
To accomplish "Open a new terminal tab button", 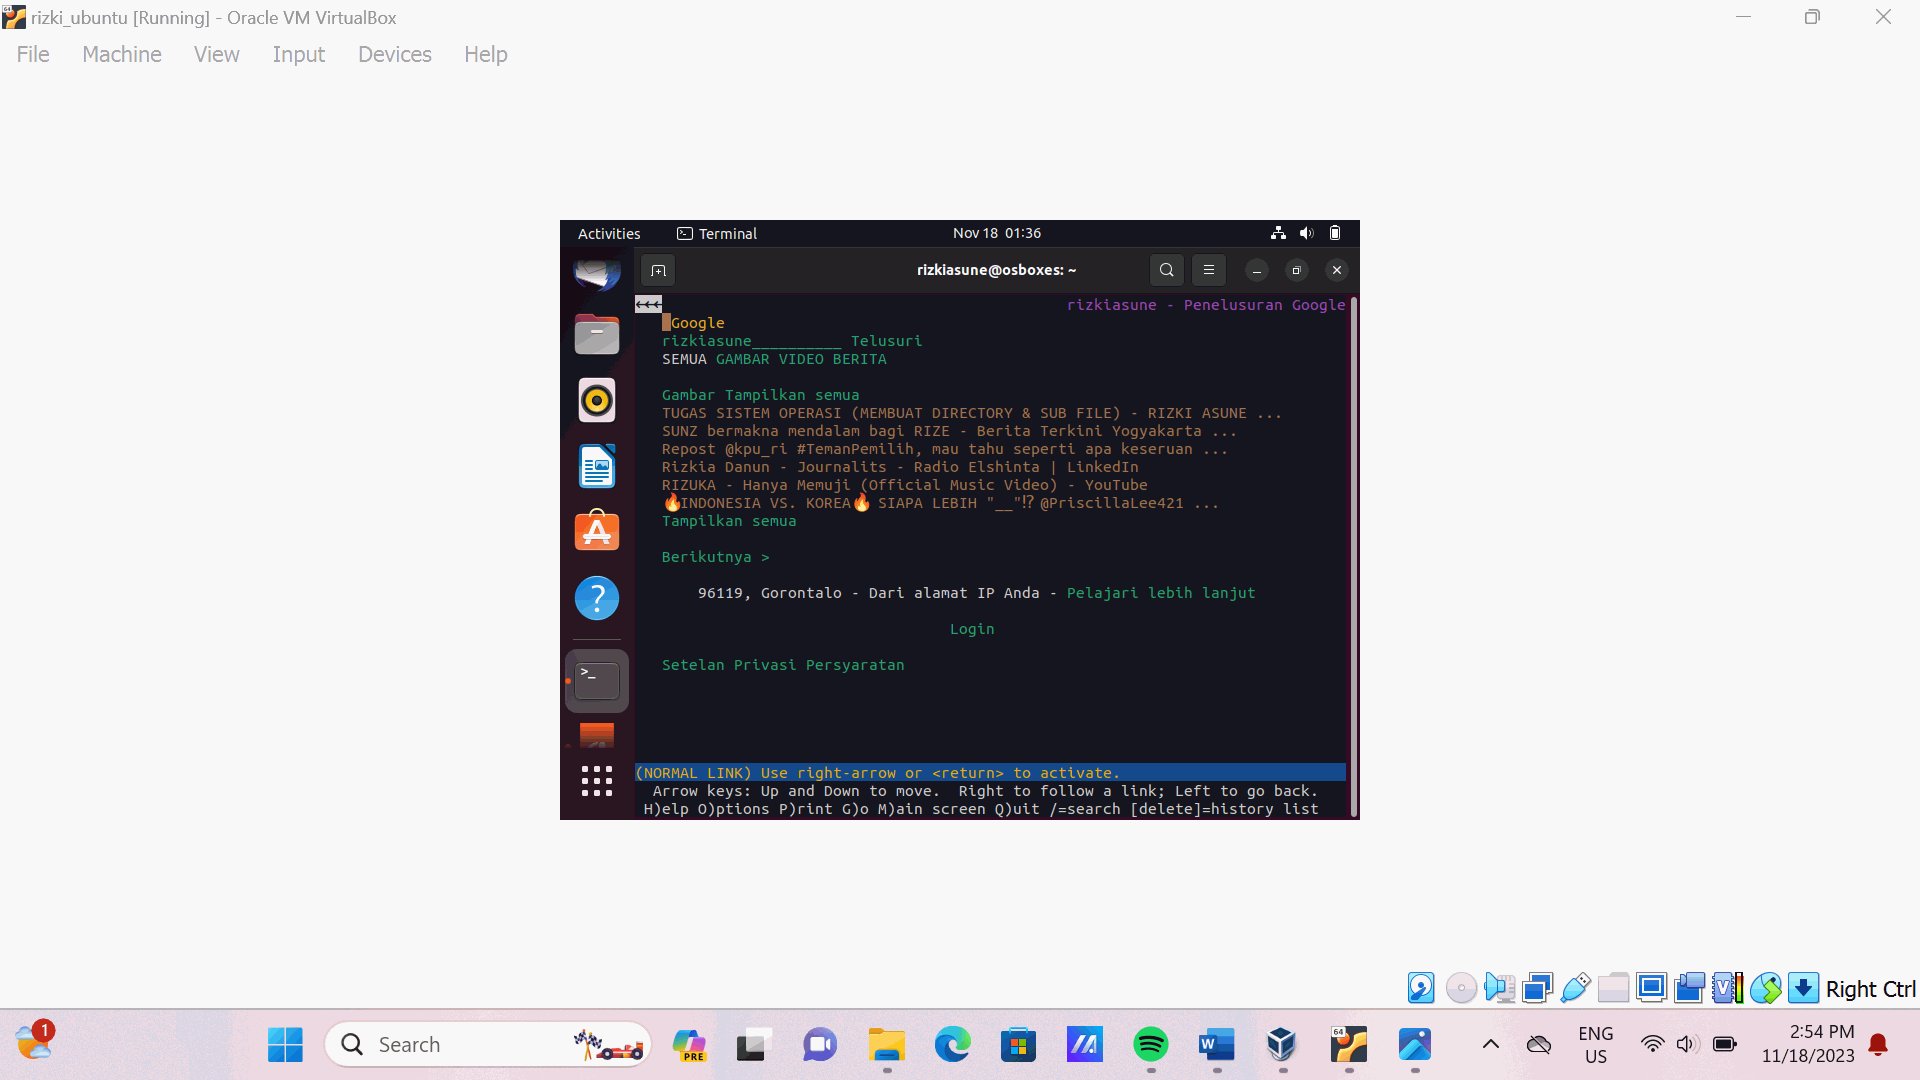I will tap(658, 270).
